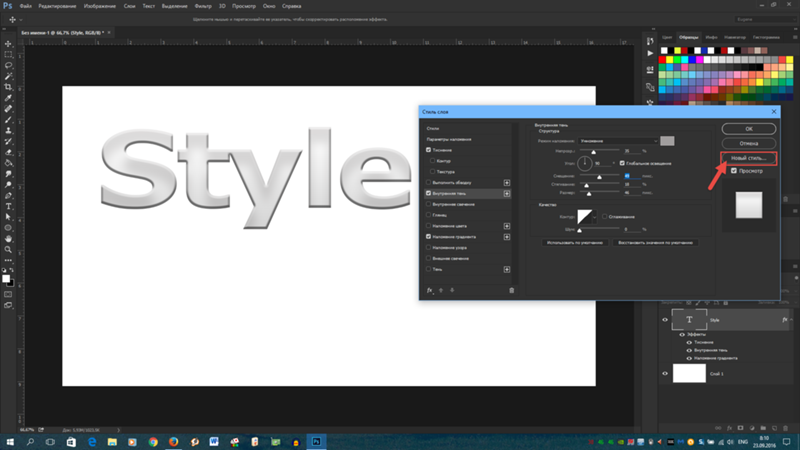Viewport: 800px width, 450px height.
Task: Hide the Style text layer
Action: click(666, 320)
